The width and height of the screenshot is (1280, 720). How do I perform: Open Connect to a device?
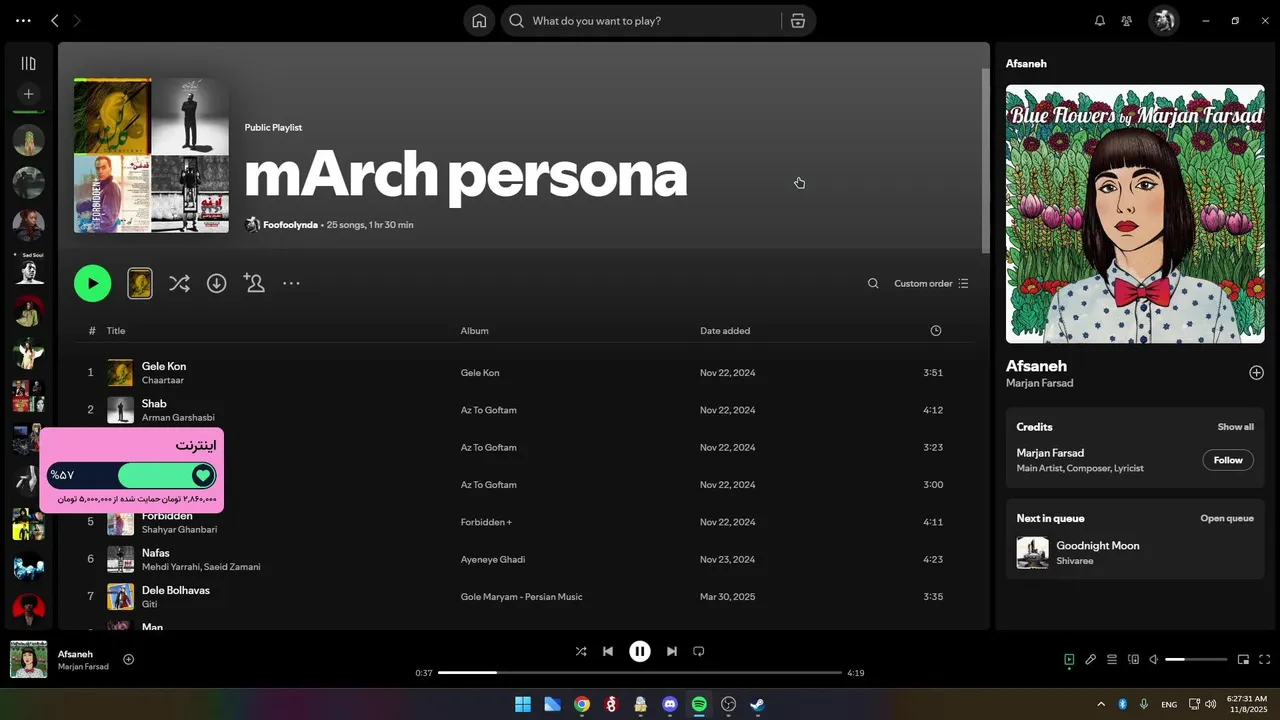coord(1133,659)
